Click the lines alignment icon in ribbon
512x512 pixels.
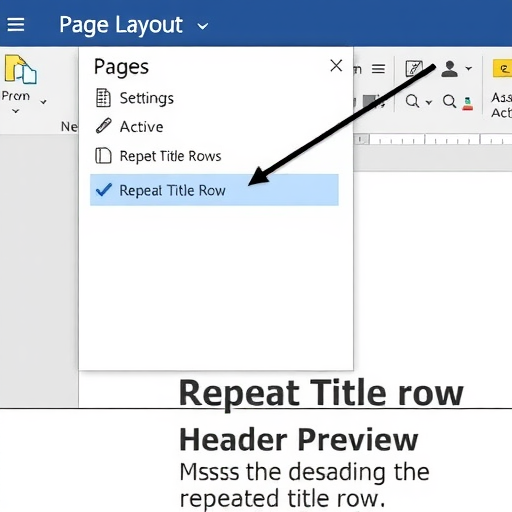point(378,69)
